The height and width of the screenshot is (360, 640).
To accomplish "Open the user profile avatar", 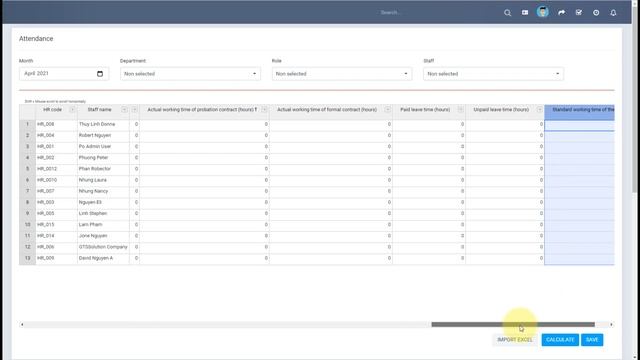I will [x=542, y=12].
